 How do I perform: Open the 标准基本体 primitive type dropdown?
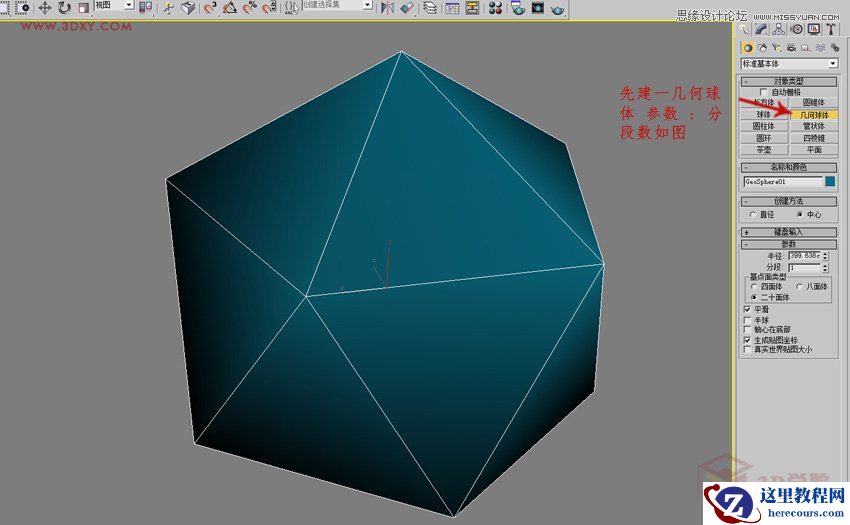pos(789,63)
